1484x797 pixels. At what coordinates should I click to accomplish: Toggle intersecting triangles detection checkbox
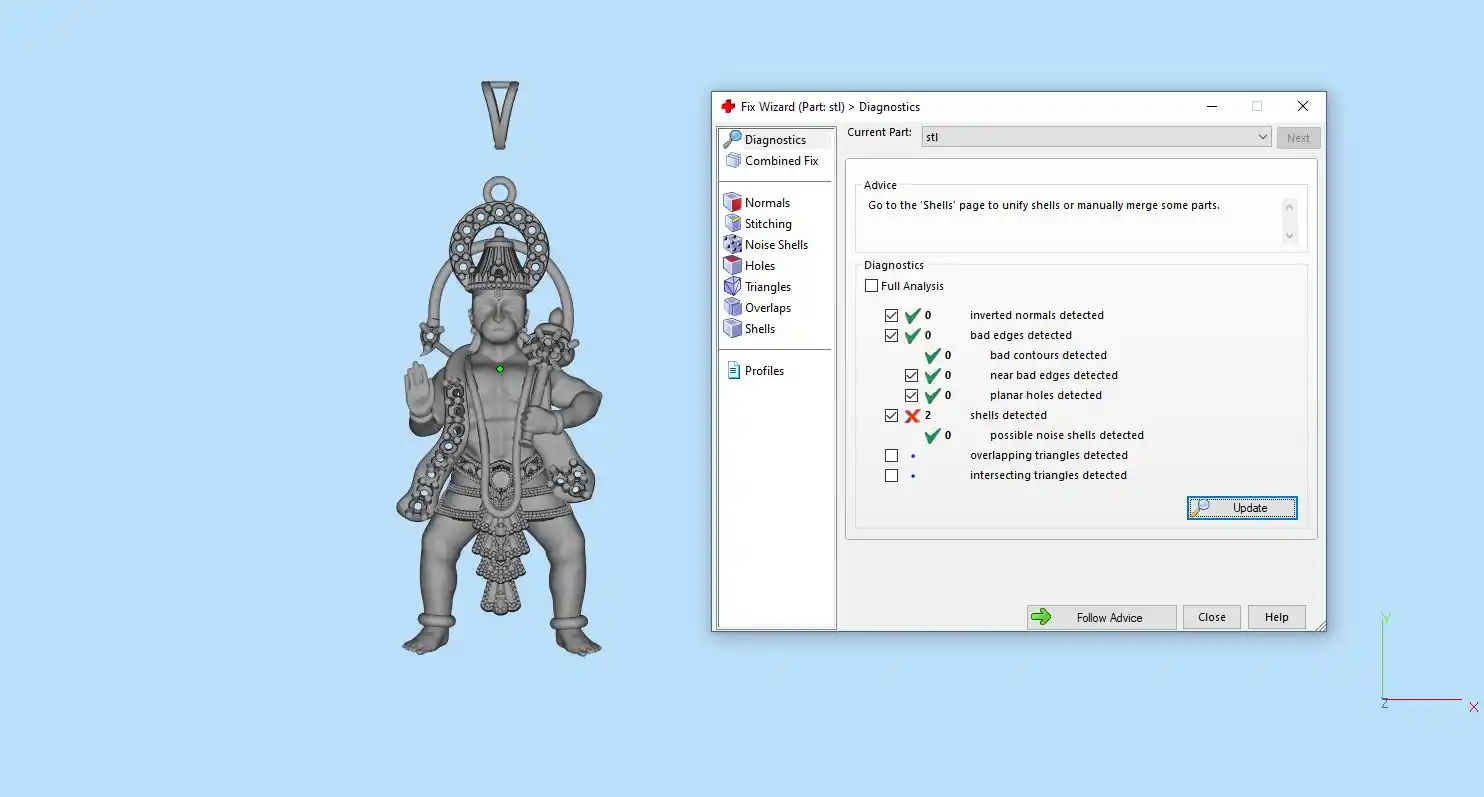click(x=892, y=476)
